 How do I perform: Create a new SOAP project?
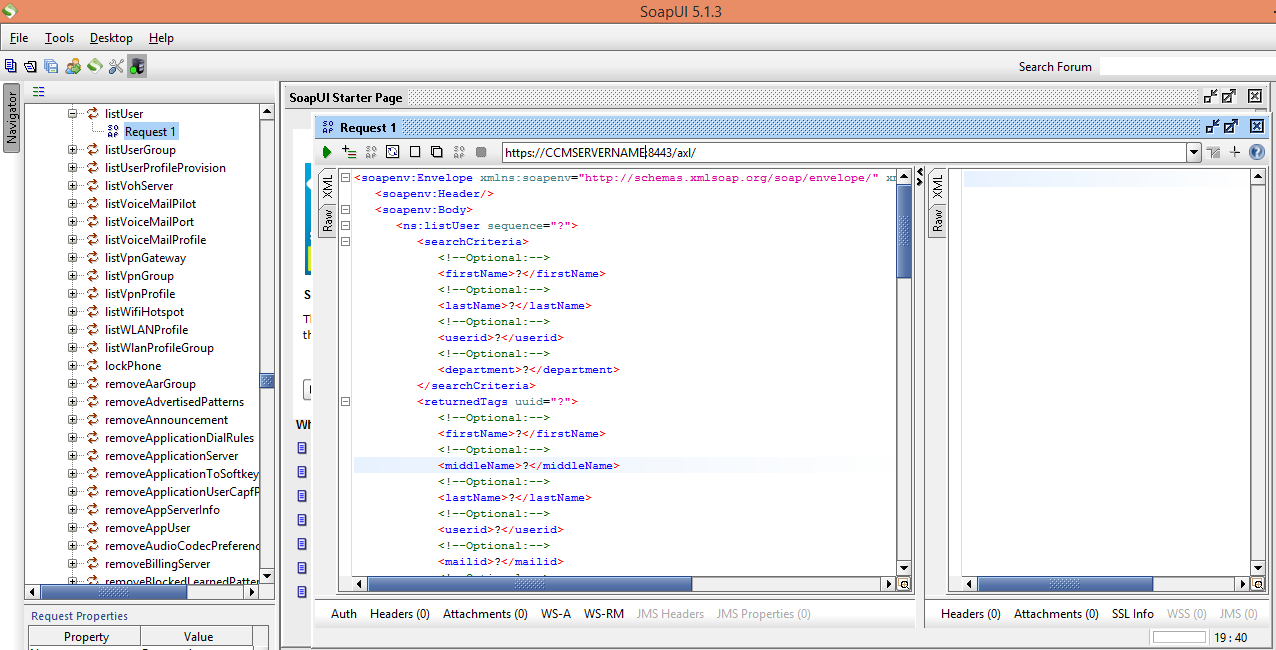pos(10,64)
